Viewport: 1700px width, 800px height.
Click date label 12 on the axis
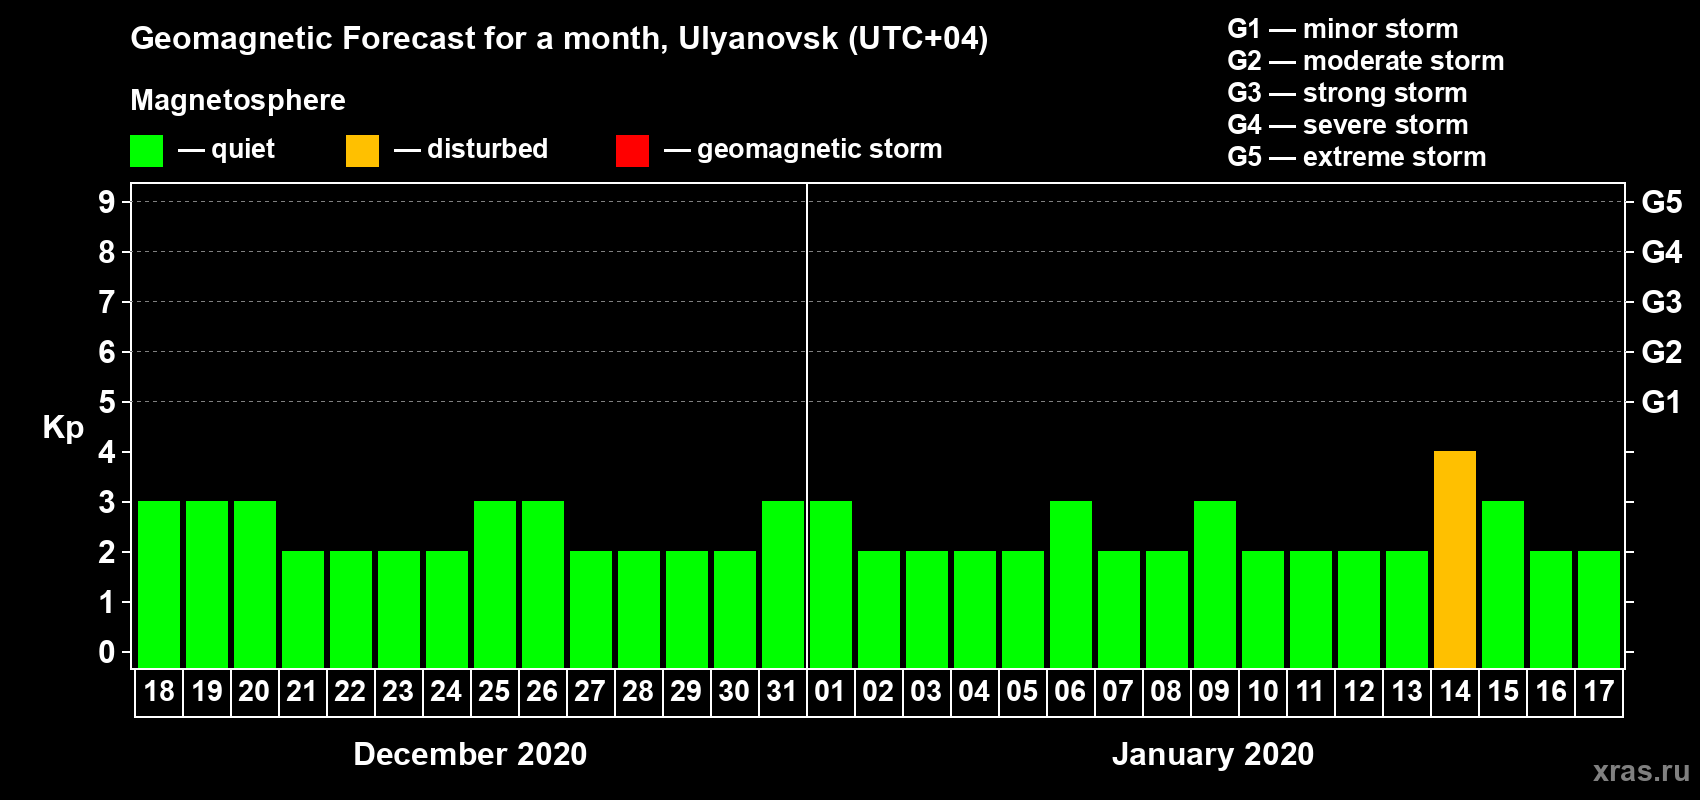coord(1359,691)
